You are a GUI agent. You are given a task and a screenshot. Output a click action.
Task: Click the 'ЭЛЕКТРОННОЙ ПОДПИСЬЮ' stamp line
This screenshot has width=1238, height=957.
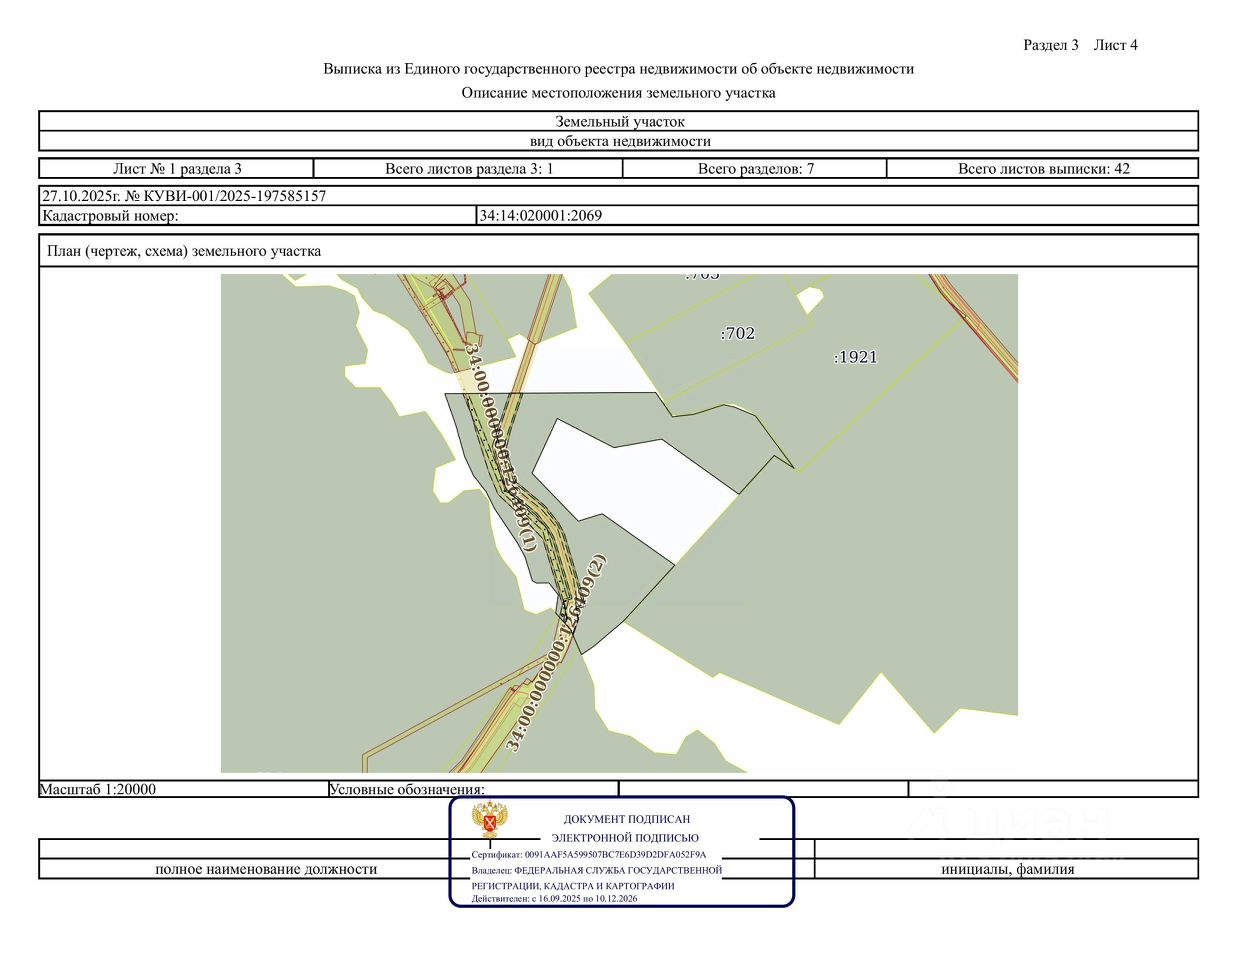tap(625, 838)
